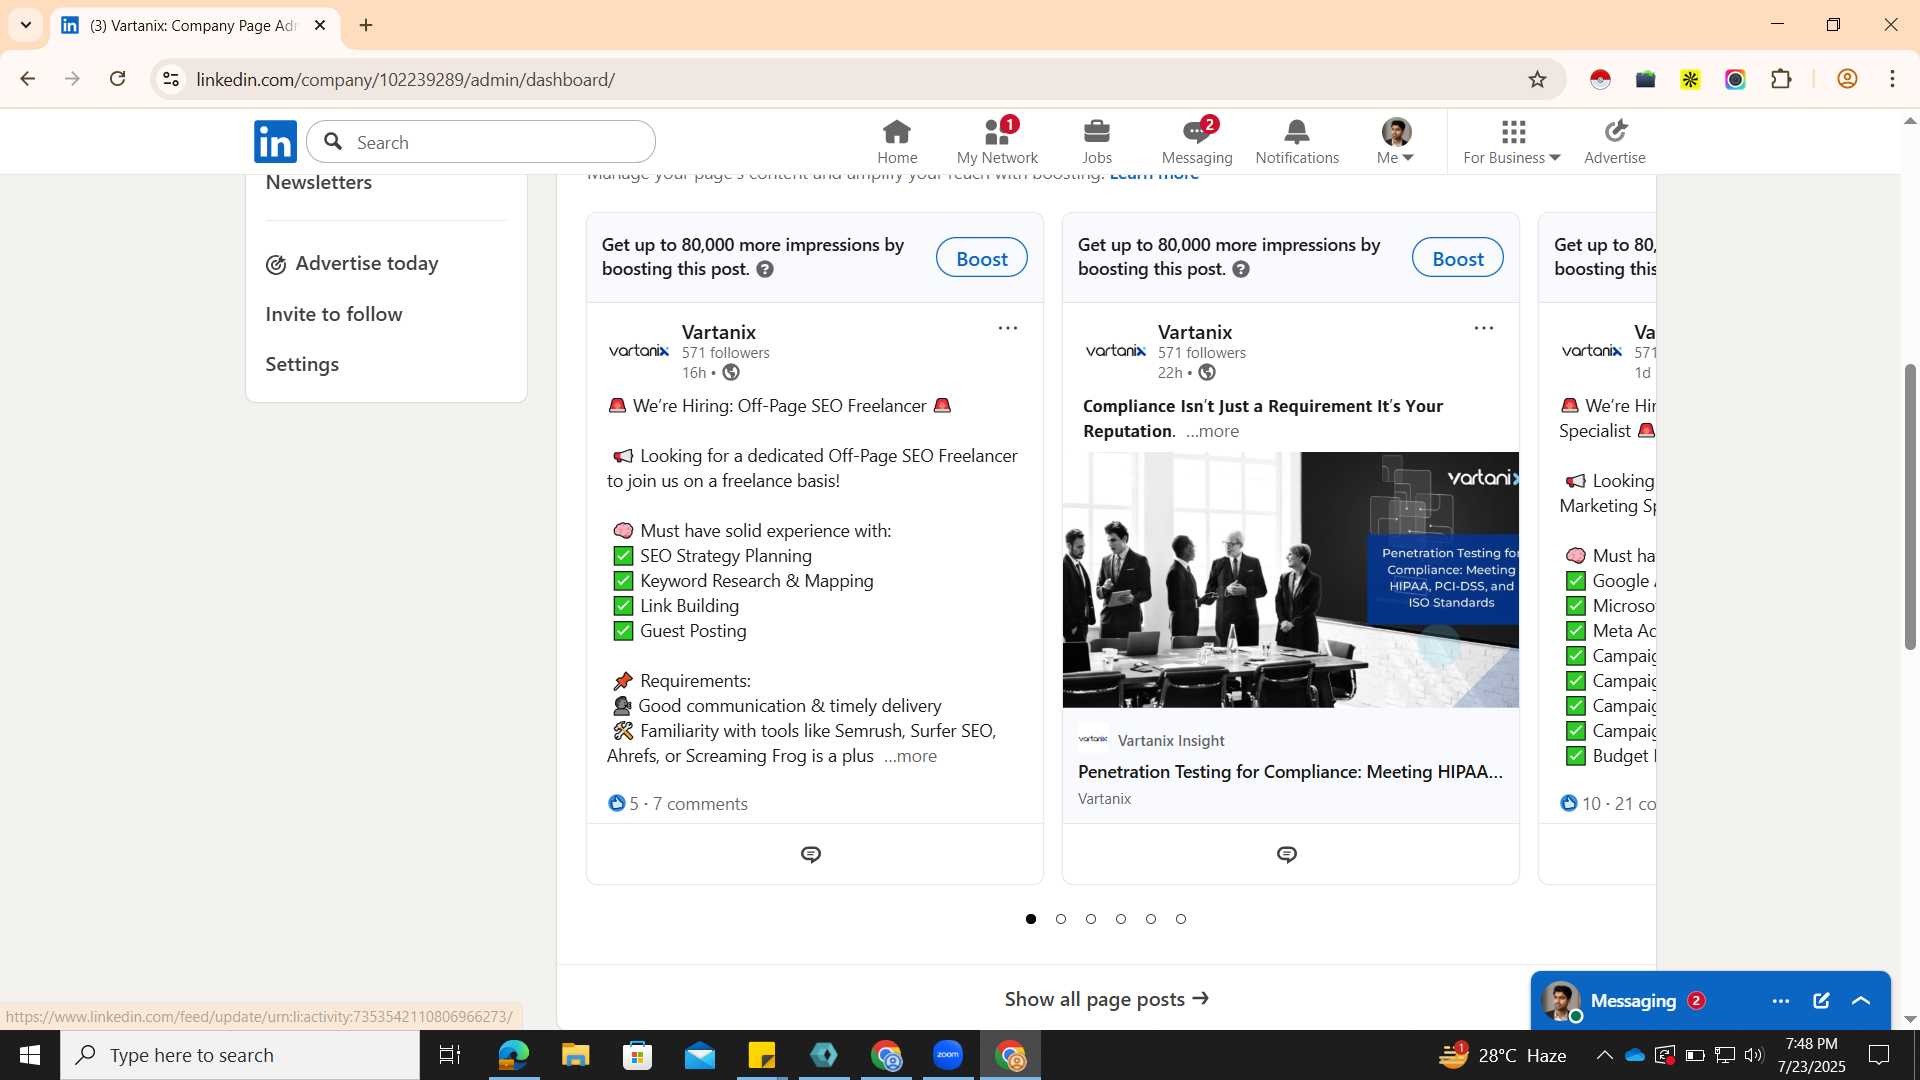The image size is (1920, 1080).
Task: Click the LinkedIn search field
Action: (481, 142)
